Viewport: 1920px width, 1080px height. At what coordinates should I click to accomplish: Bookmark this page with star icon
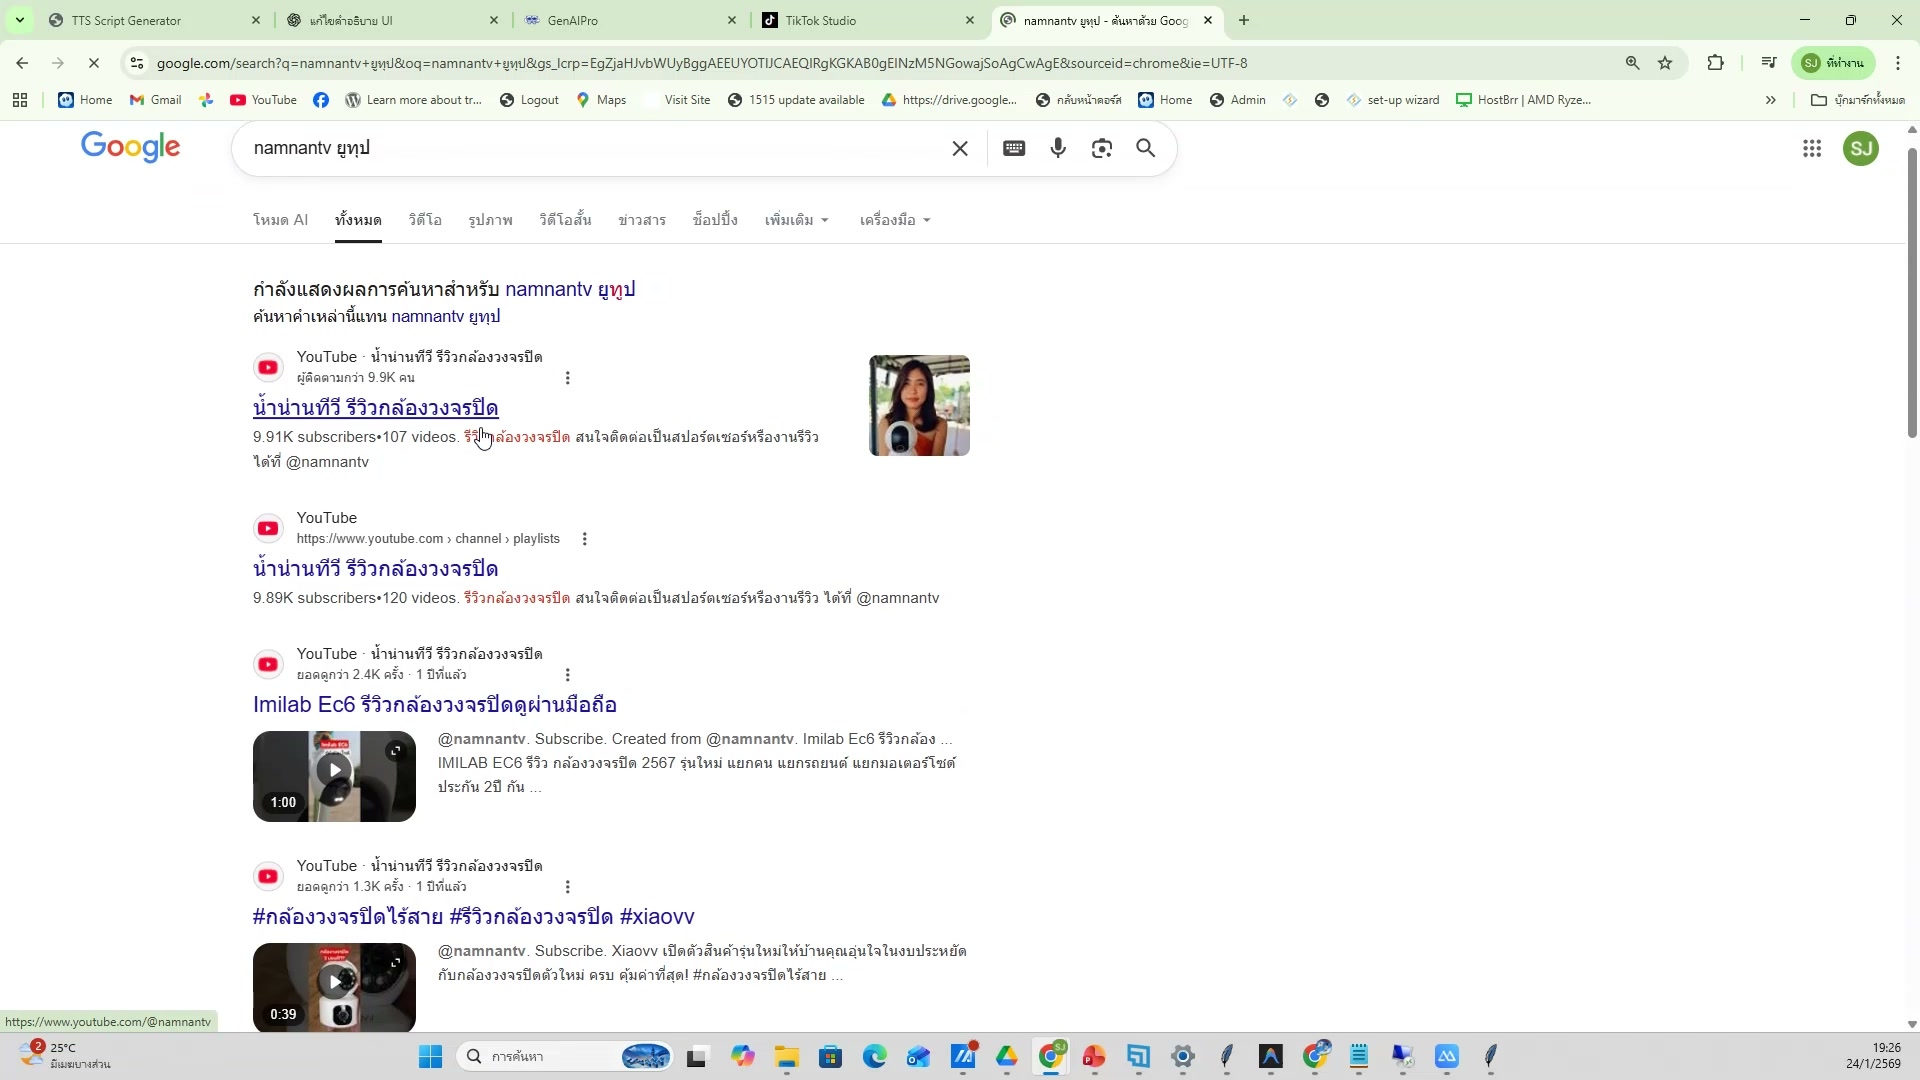(1665, 63)
